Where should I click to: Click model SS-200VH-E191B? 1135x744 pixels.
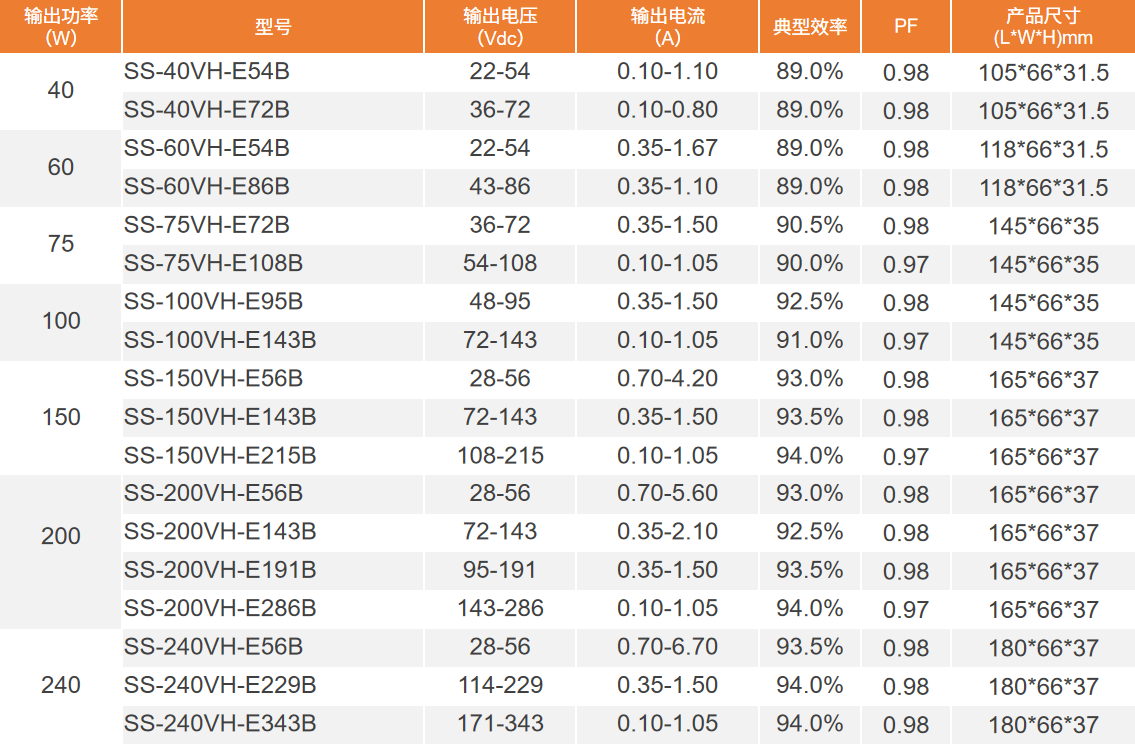(x=220, y=570)
